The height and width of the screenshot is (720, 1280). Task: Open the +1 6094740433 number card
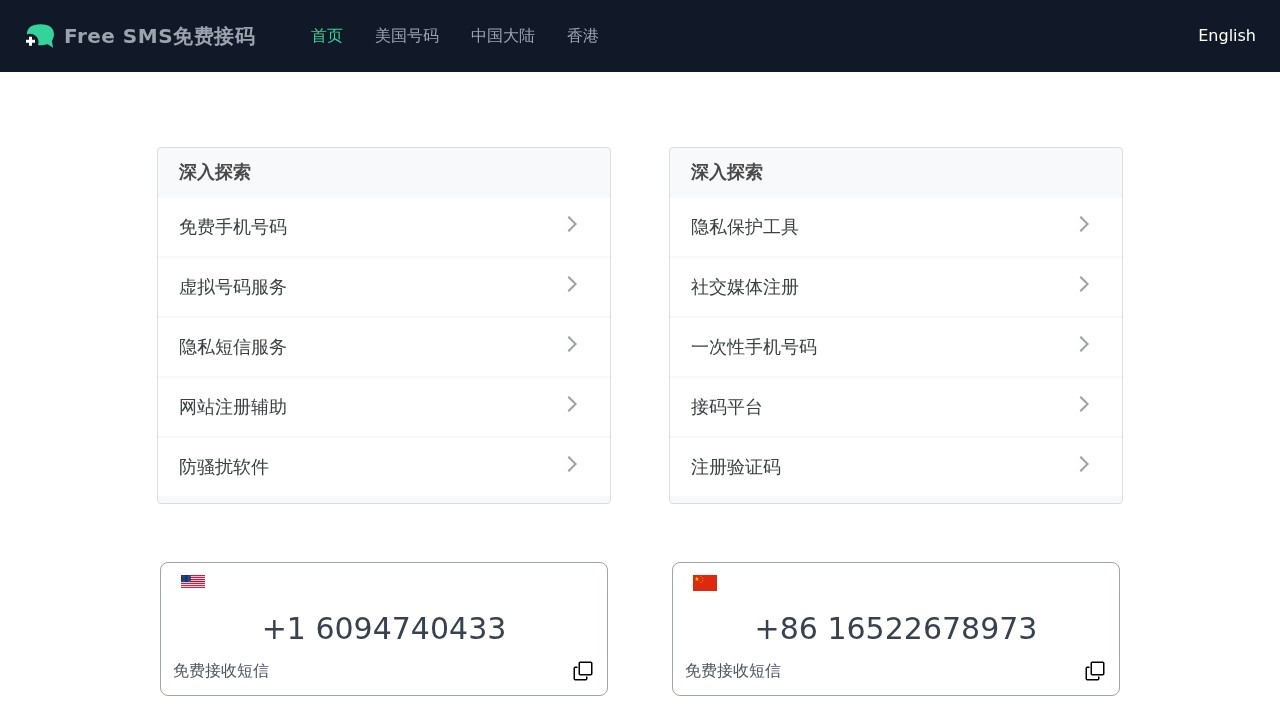pos(384,629)
